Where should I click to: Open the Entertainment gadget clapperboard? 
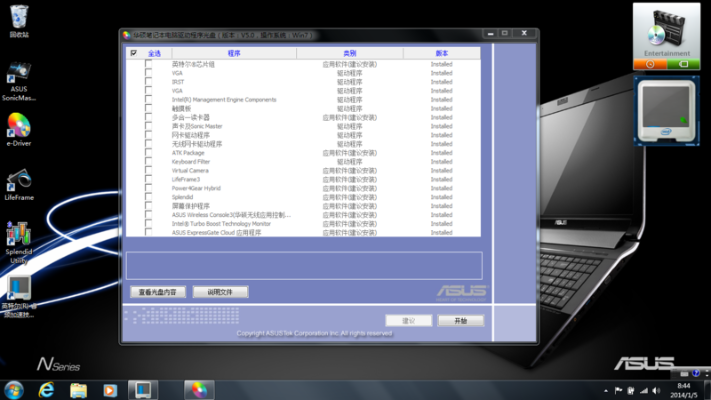[666, 29]
